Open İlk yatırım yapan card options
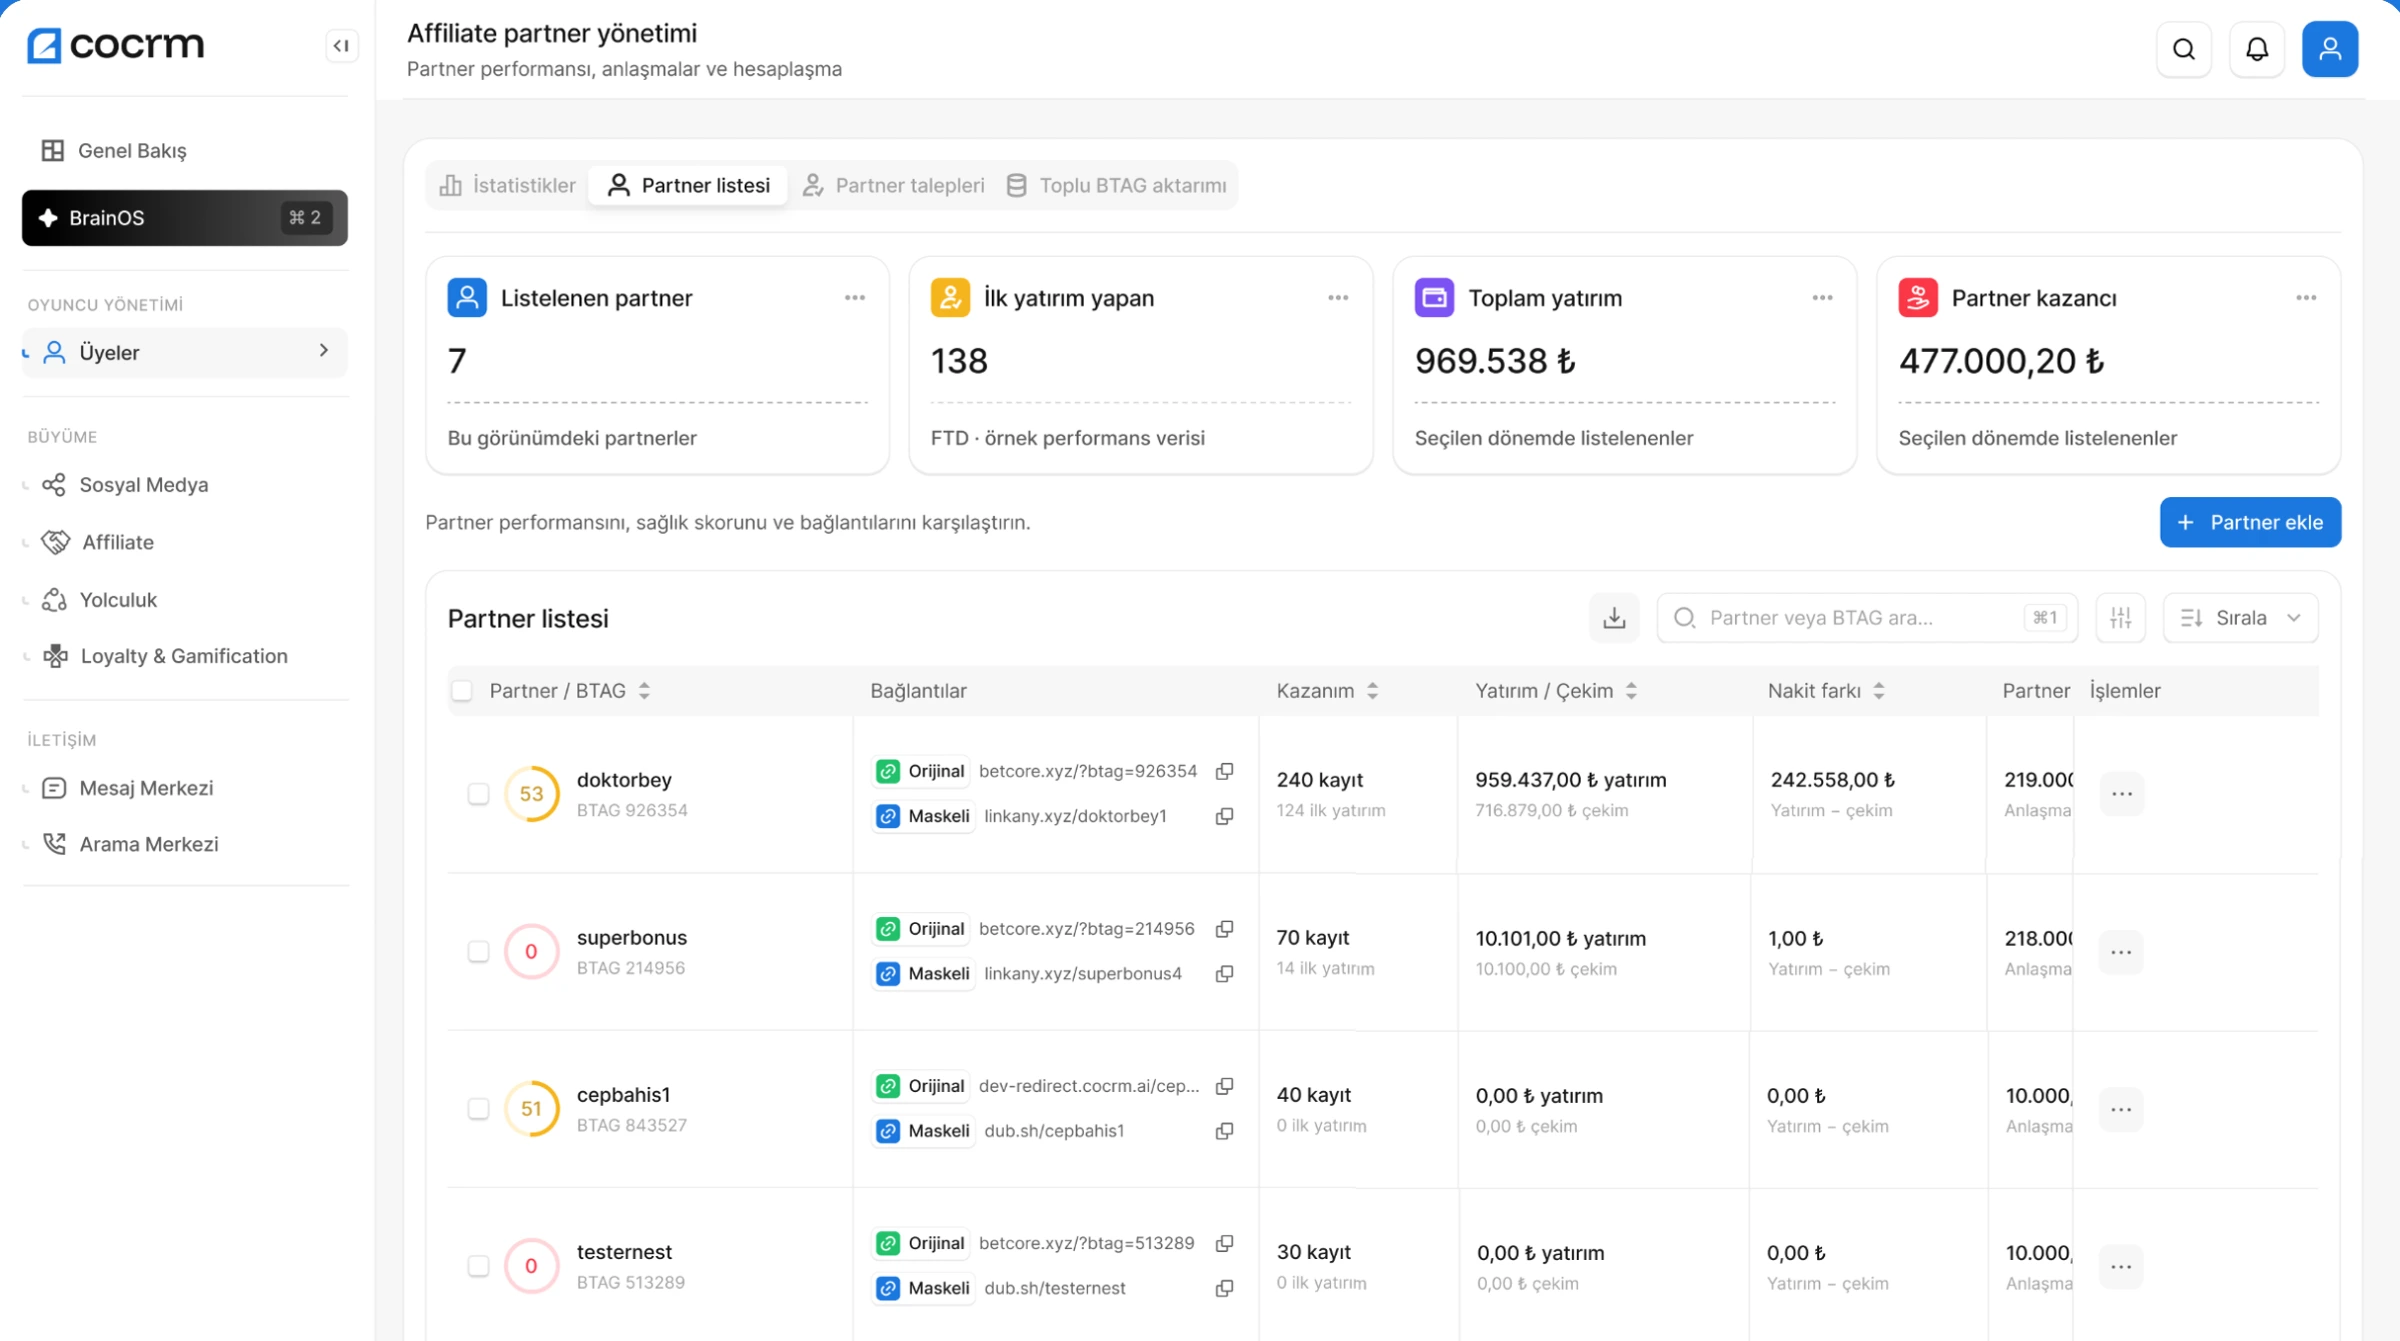2400x1341 pixels. [1338, 298]
